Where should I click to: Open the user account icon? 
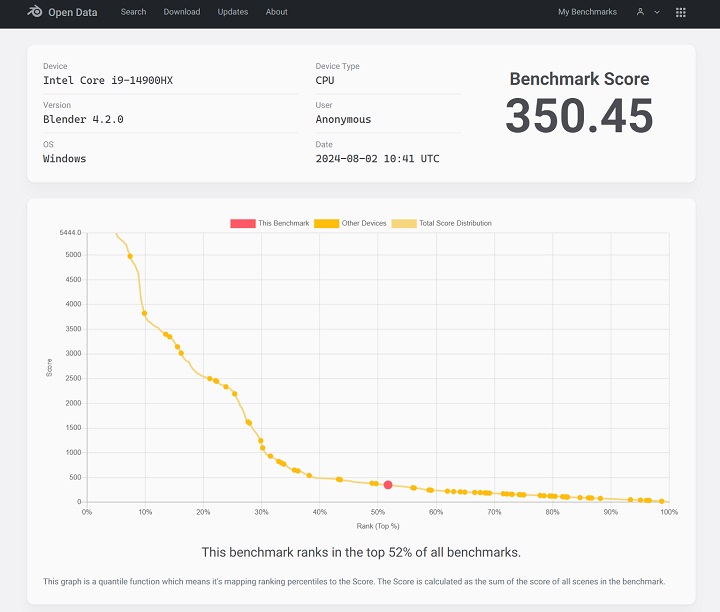(x=640, y=12)
